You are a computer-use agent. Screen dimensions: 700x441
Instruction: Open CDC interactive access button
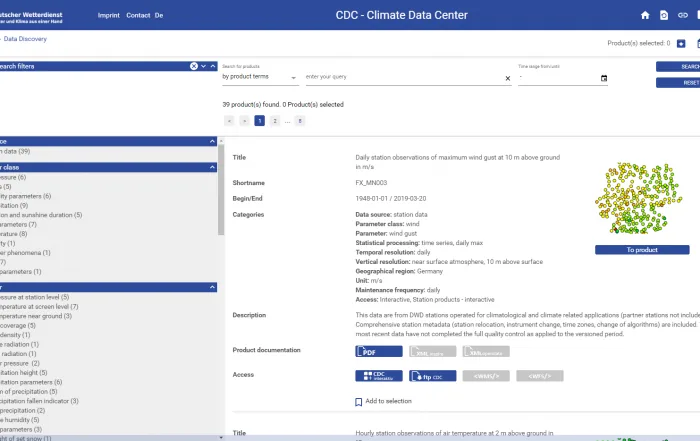click(x=379, y=376)
